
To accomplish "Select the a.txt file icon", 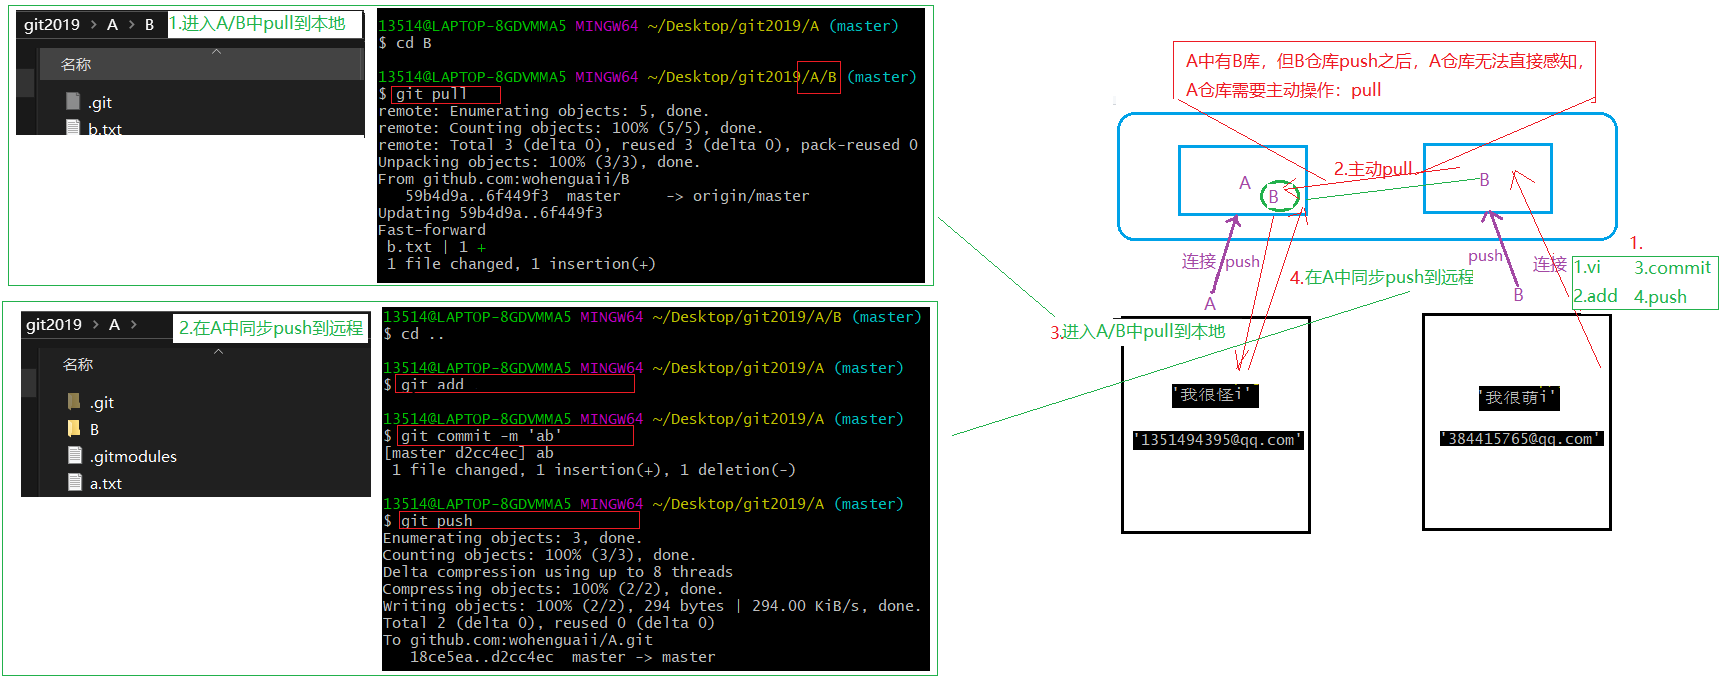I will (74, 482).
